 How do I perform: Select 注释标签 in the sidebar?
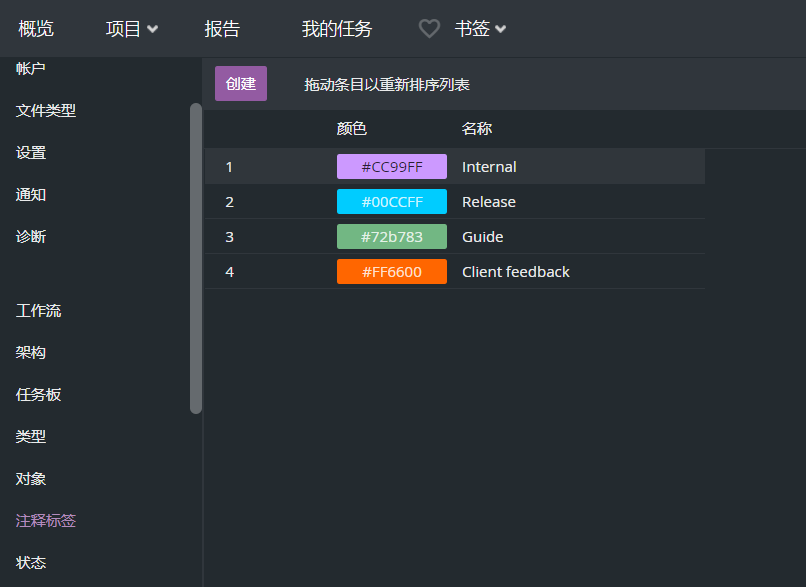pos(46,521)
